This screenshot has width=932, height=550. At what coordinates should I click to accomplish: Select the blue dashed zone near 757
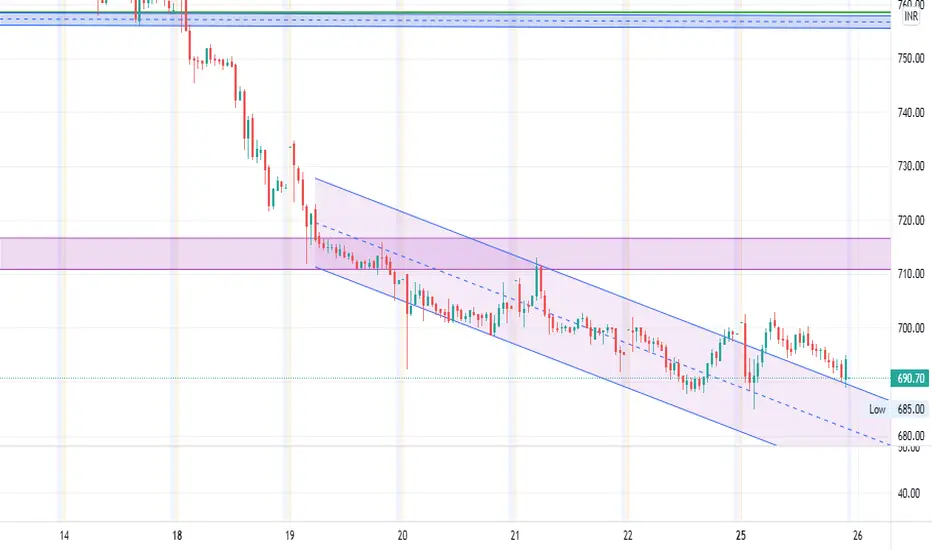445,20
